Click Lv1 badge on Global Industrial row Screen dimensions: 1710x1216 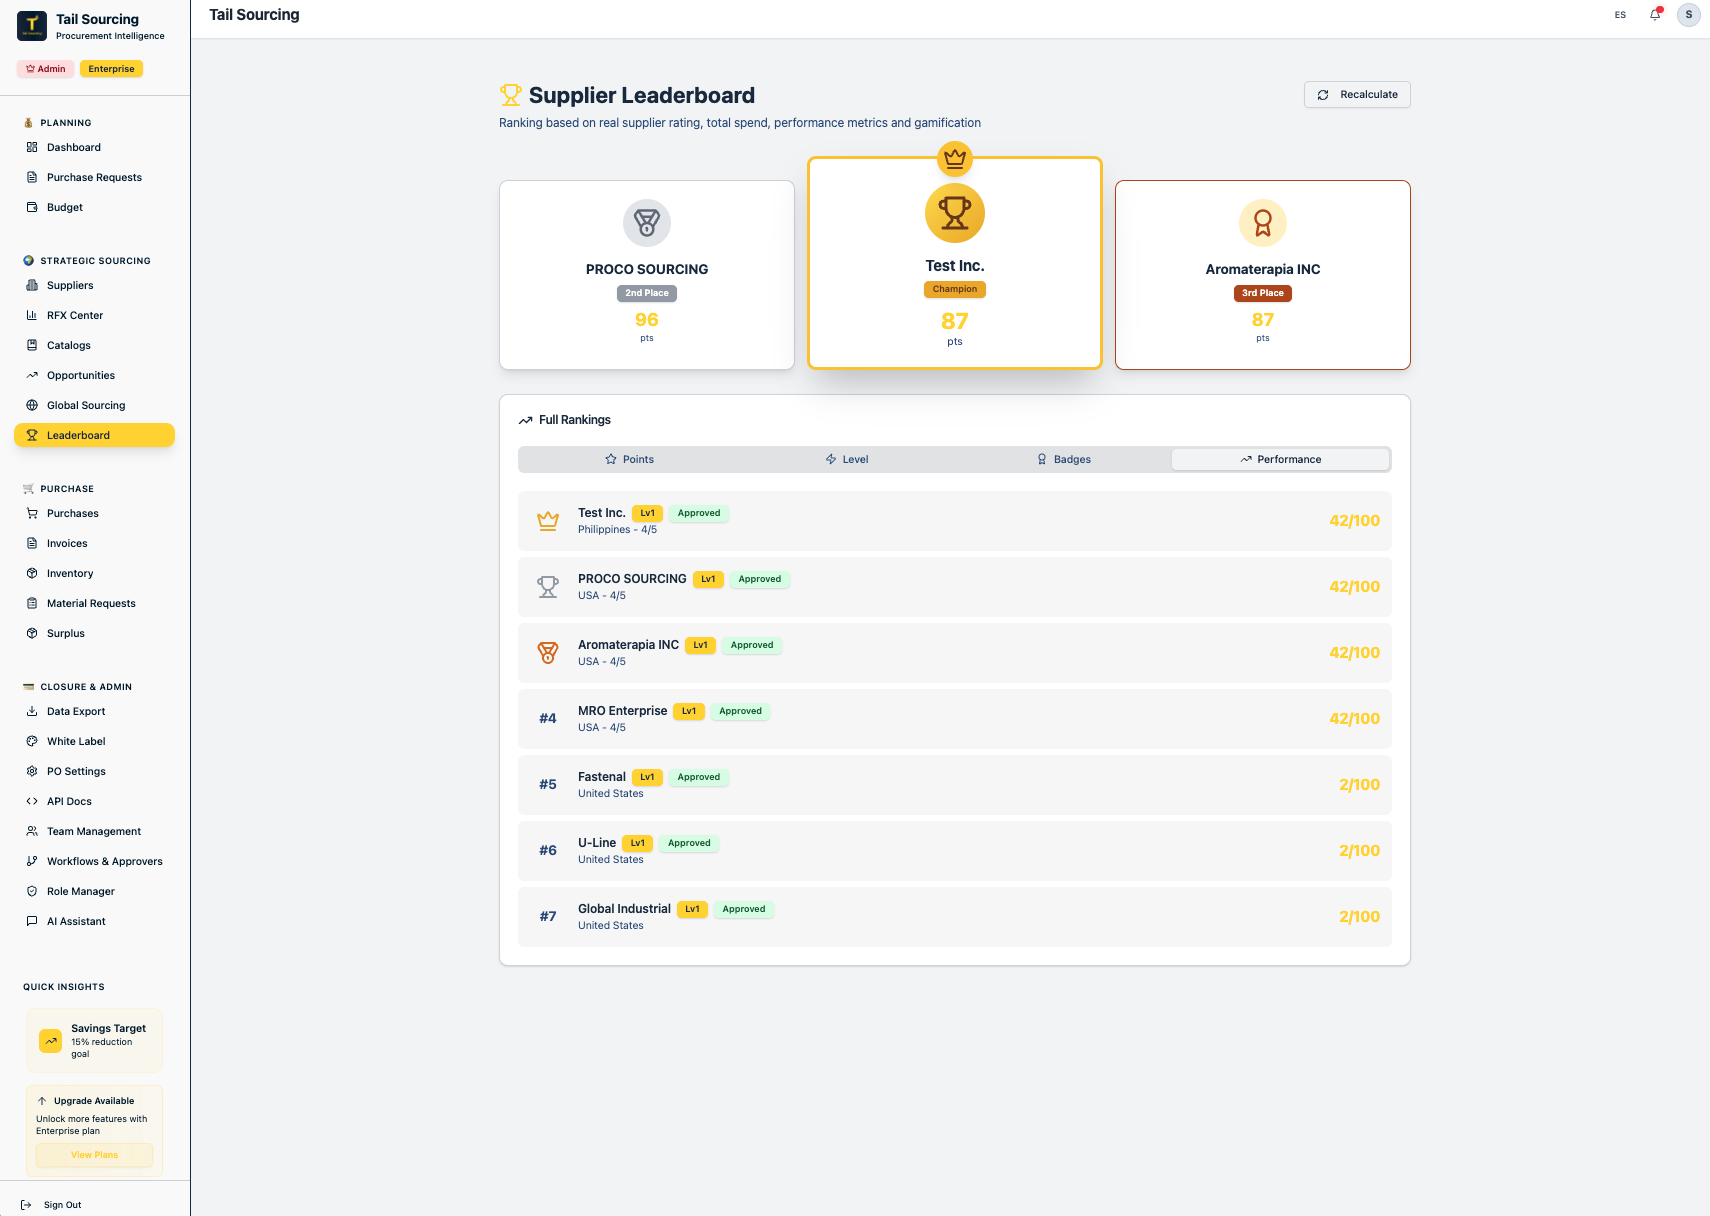pos(692,909)
